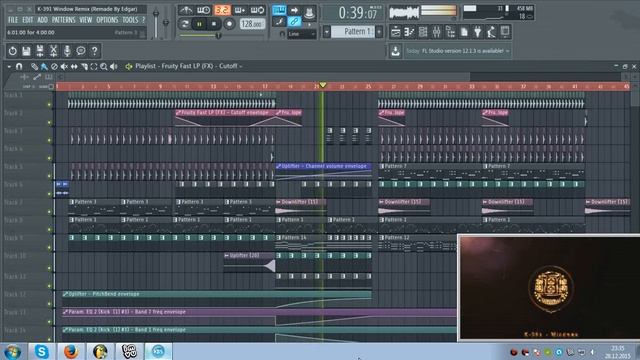Open the plugin picker plug icon

[x=478, y=32]
